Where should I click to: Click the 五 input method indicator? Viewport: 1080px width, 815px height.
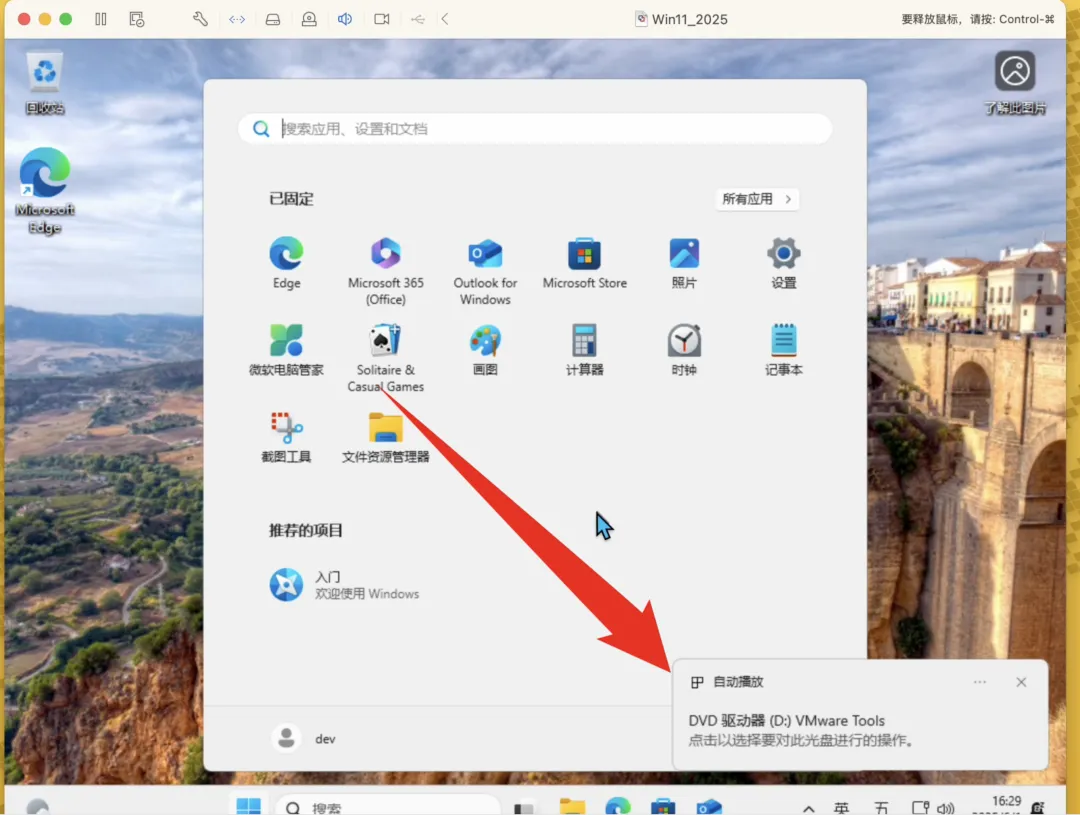(x=882, y=808)
